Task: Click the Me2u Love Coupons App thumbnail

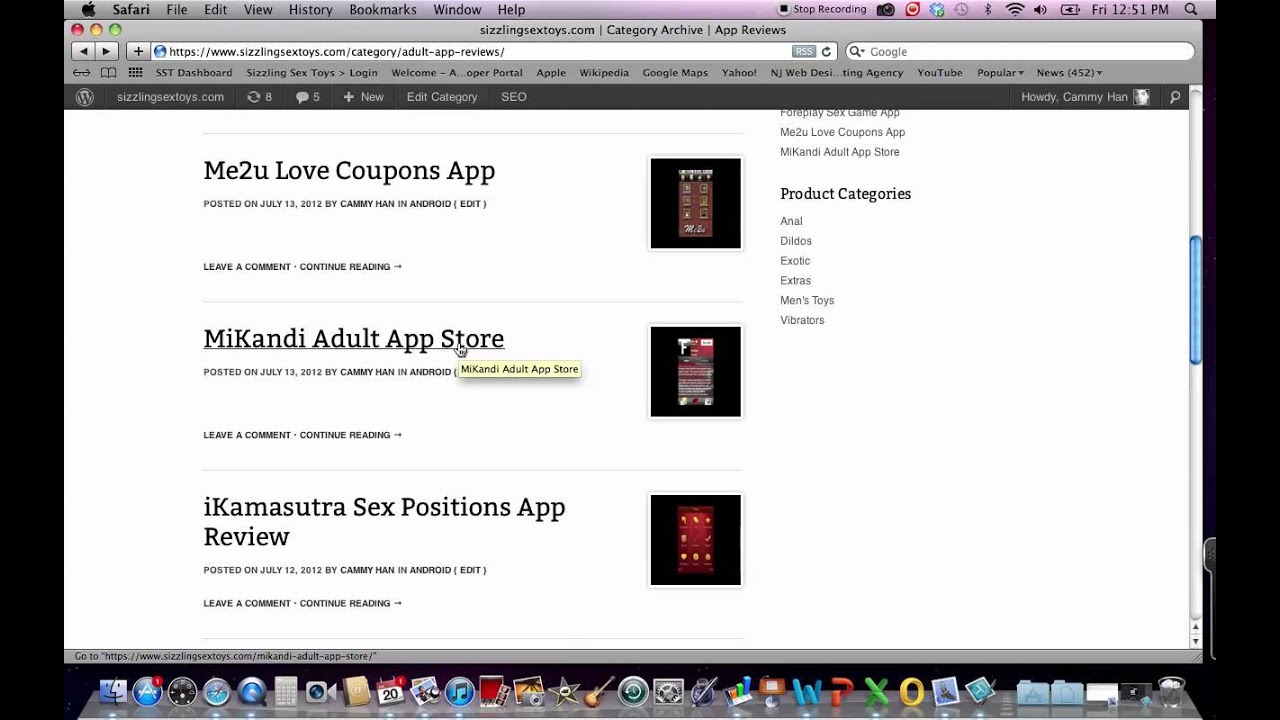Action: [696, 203]
